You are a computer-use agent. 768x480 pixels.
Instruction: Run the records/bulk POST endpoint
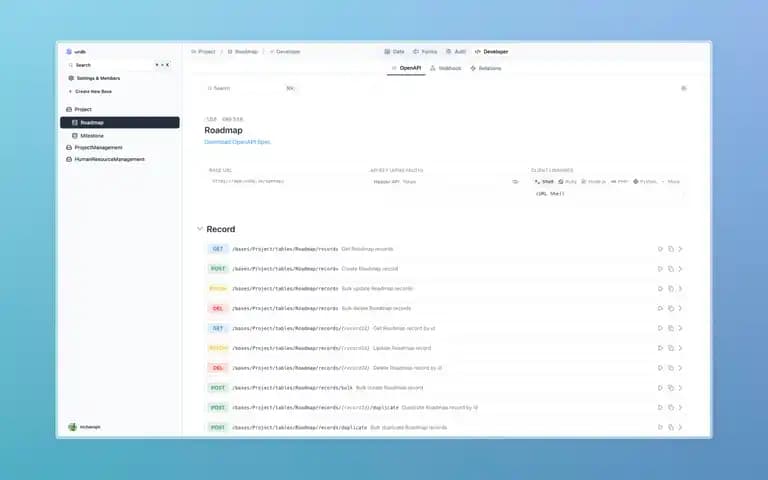pyautogui.click(x=660, y=388)
